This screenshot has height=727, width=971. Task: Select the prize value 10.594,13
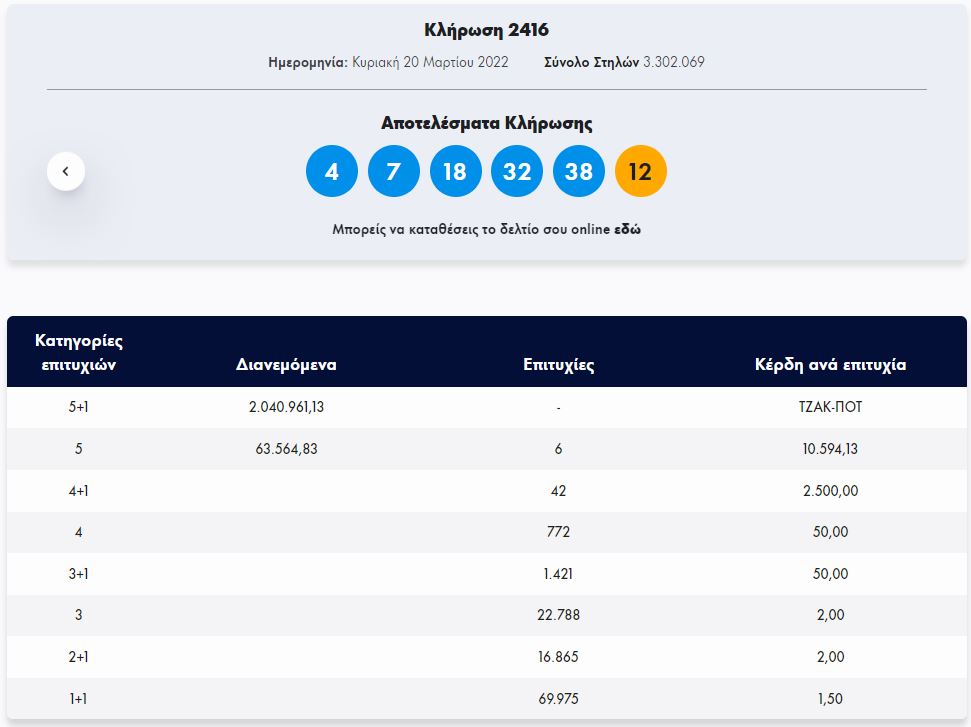click(x=830, y=449)
